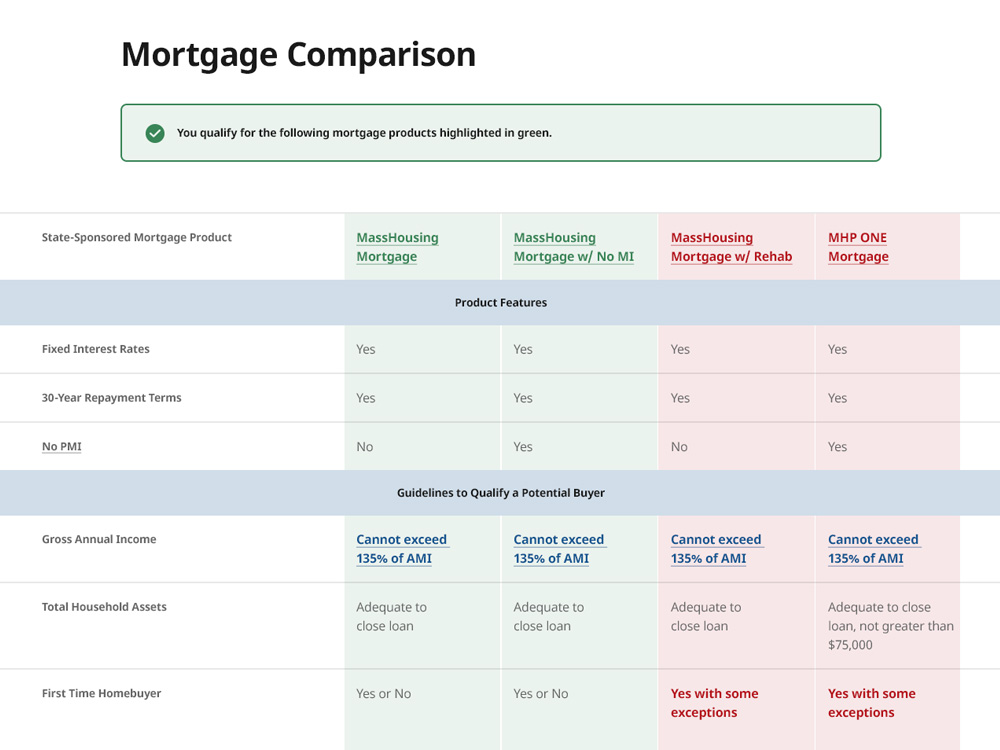
Task: Select the First Time Homebuyer row label
Action: [x=101, y=693]
